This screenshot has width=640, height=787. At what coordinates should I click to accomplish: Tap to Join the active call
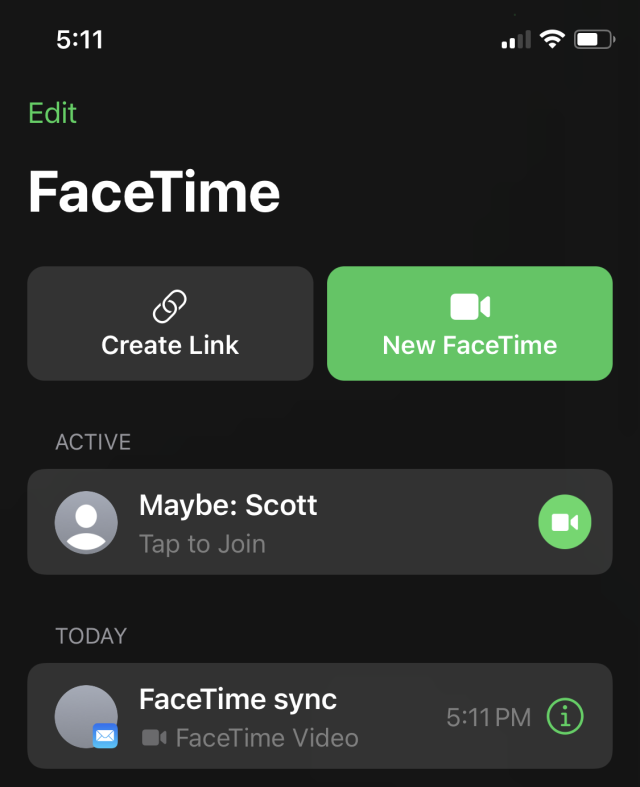(202, 544)
